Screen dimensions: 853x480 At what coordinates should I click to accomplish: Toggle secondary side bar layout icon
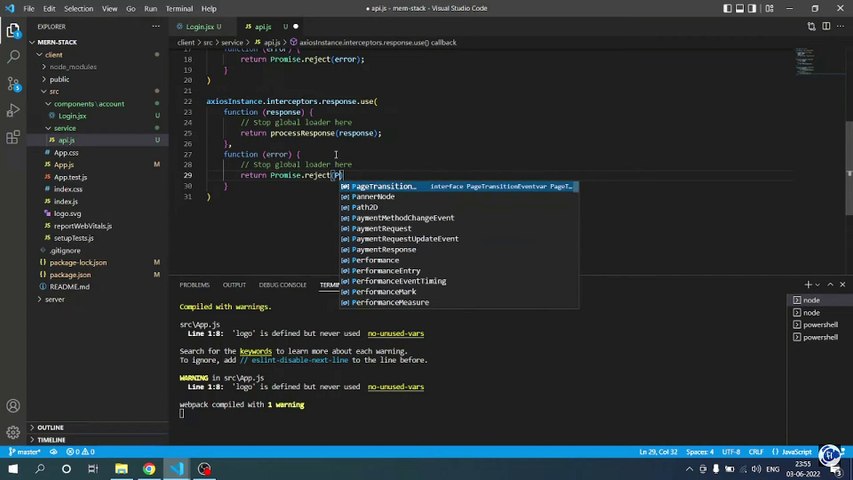tap(752, 8)
